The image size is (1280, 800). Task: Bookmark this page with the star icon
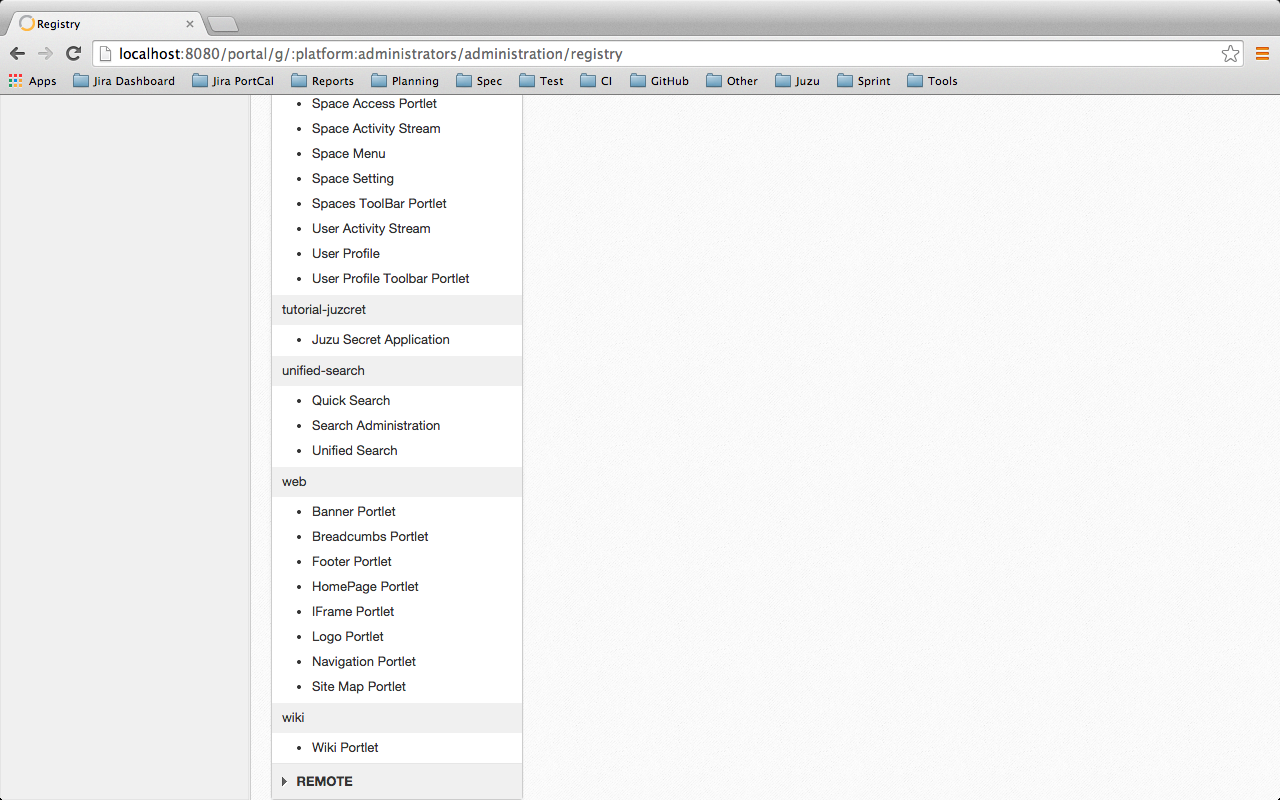click(x=1230, y=54)
